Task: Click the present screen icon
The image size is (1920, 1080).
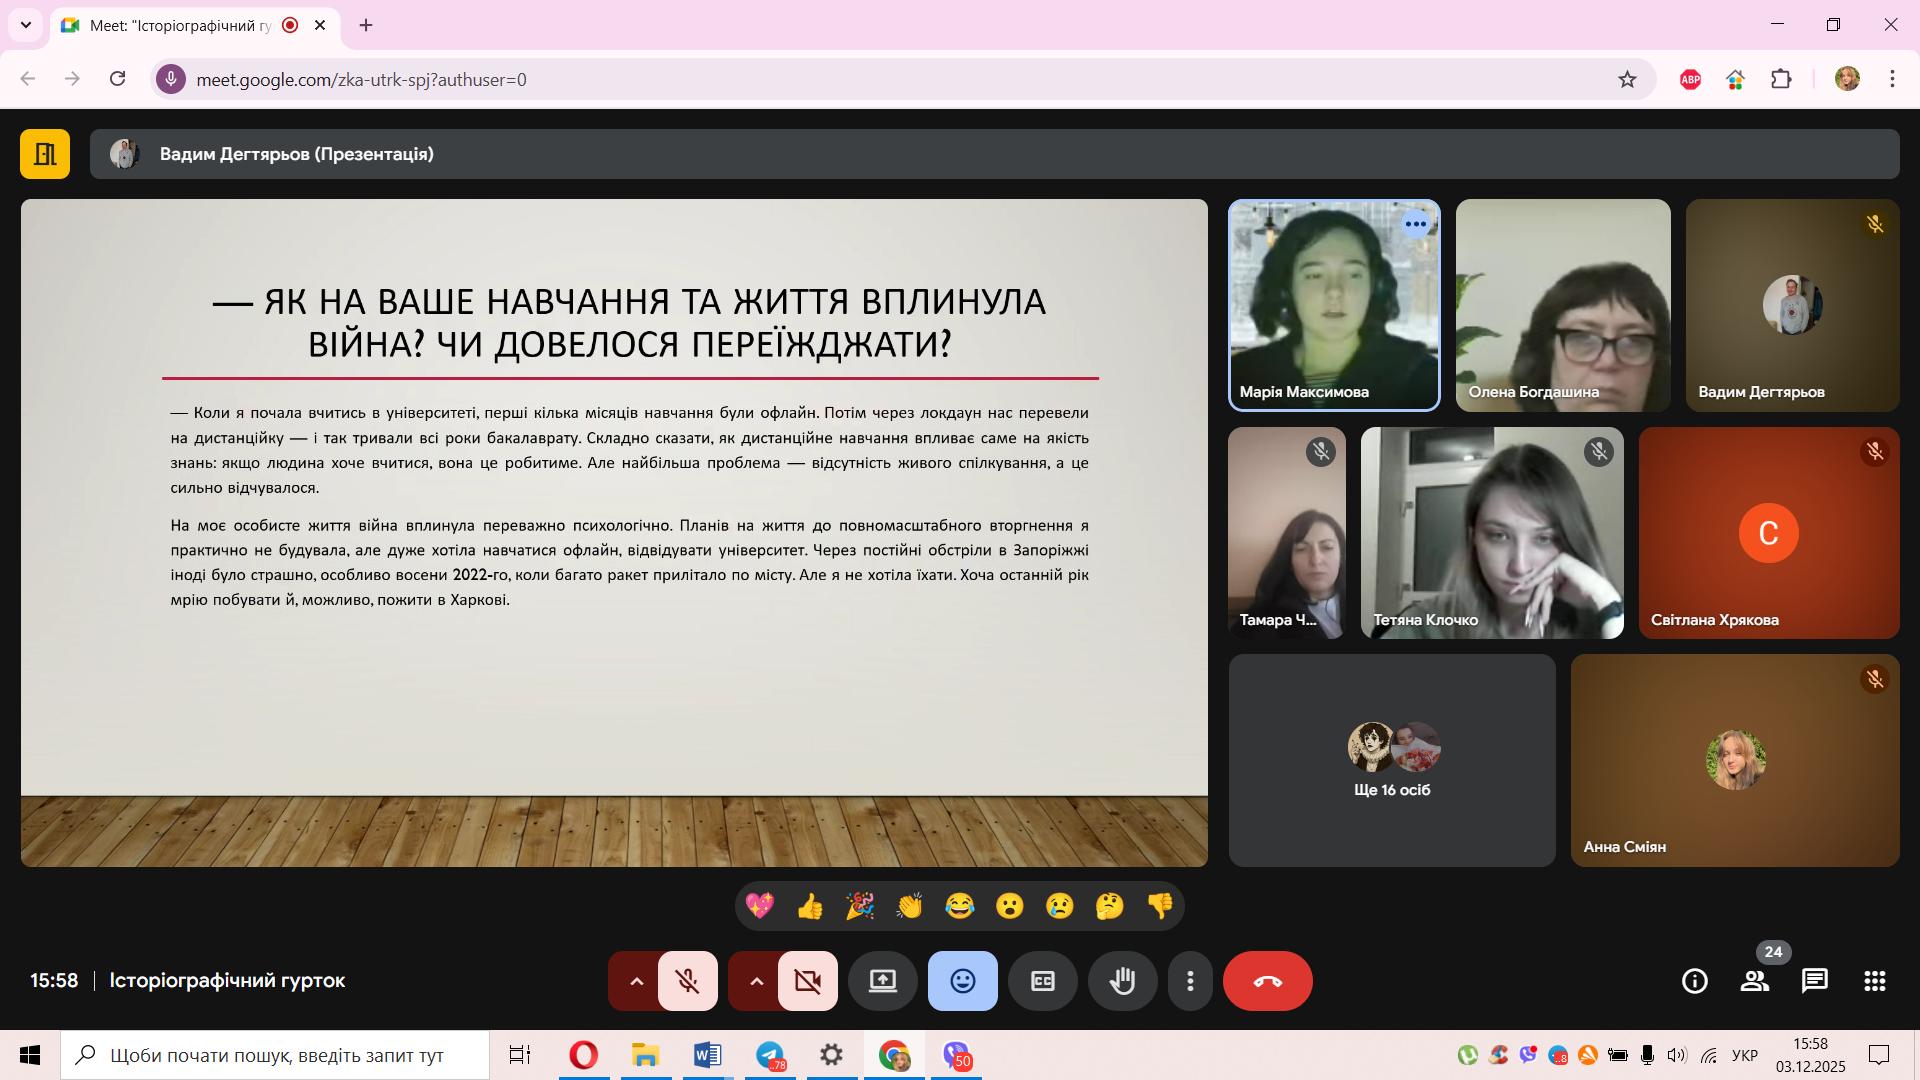Action: pyautogui.click(x=882, y=981)
